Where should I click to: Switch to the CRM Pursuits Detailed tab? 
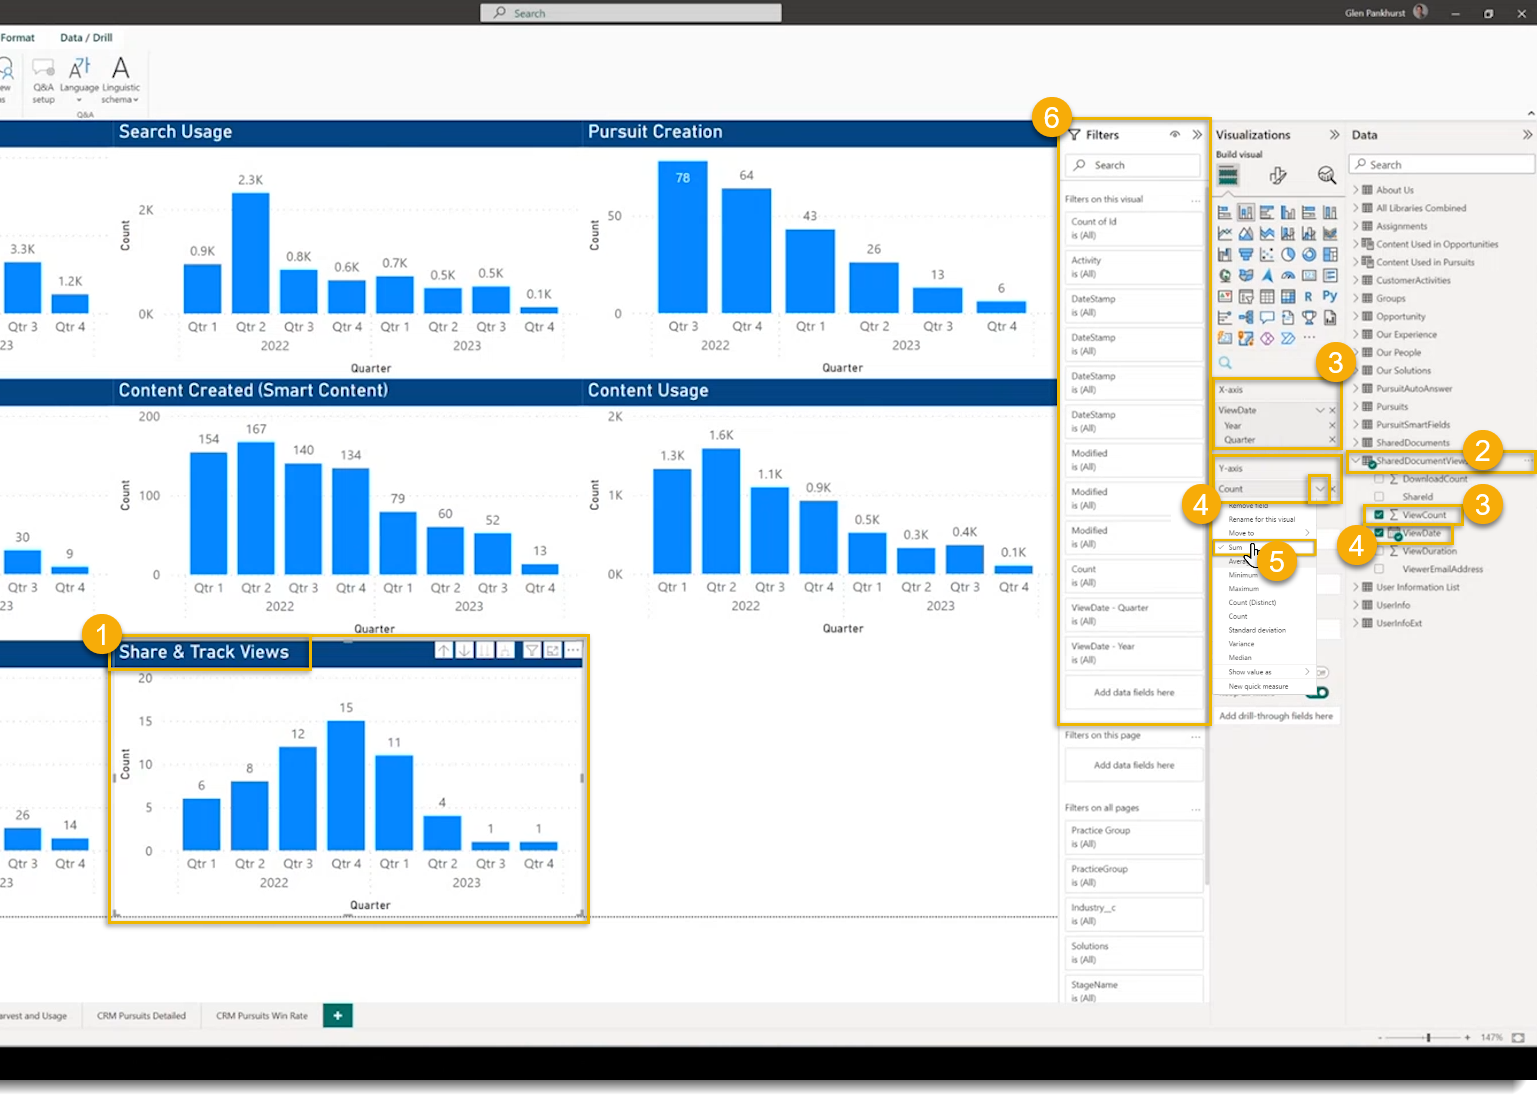click(141, 1016)
